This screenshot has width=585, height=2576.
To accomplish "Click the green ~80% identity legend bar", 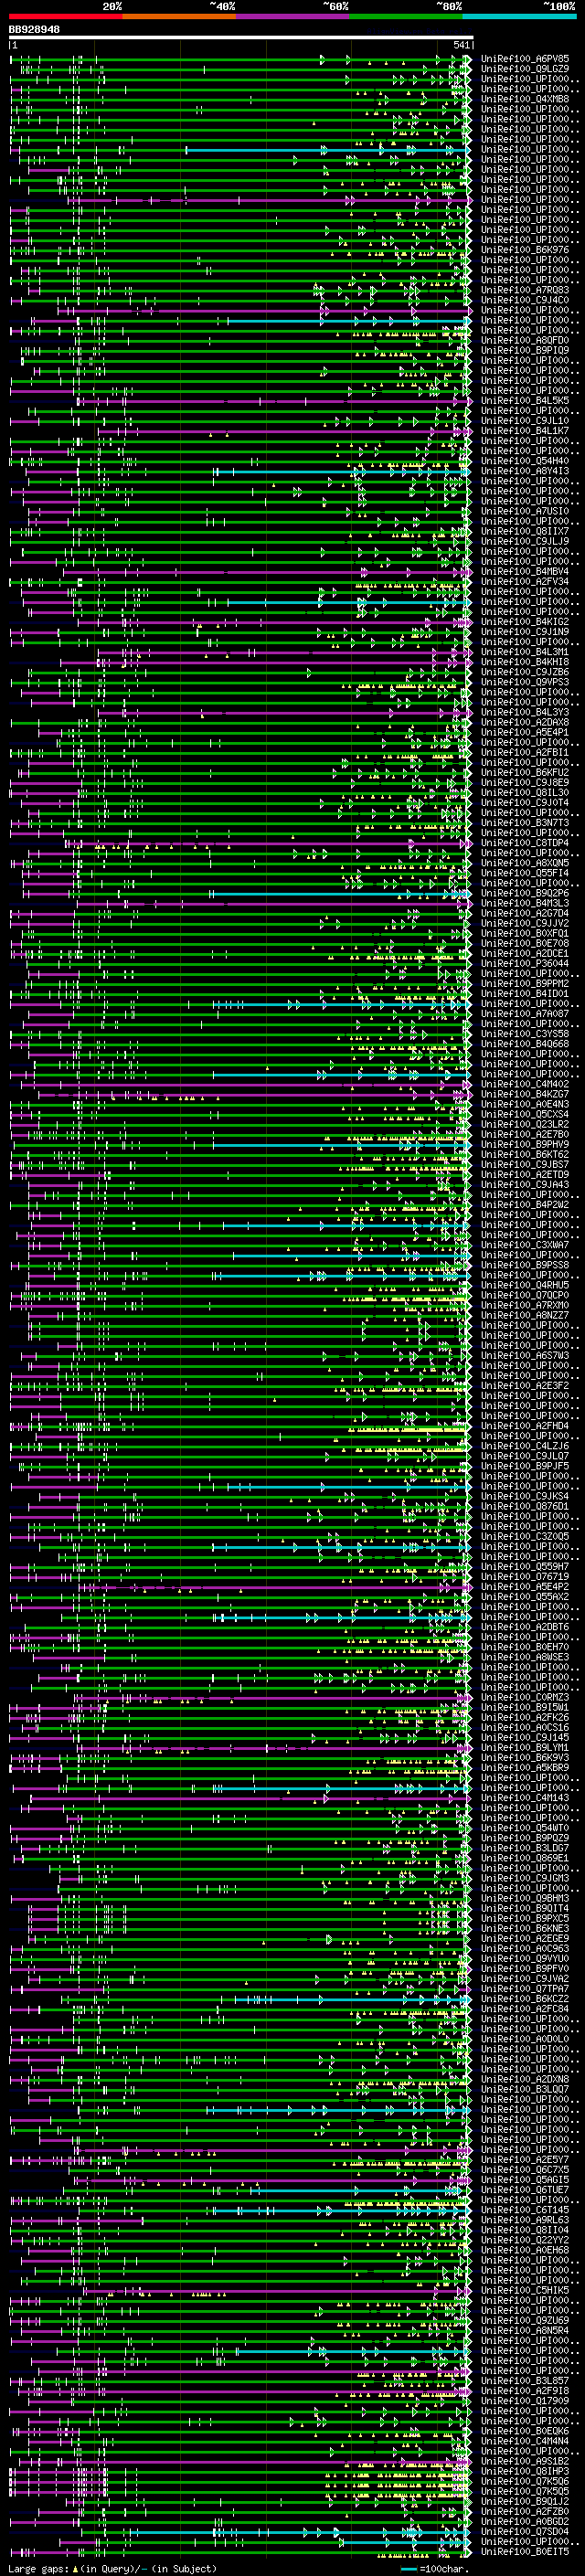I will (406, 16).
